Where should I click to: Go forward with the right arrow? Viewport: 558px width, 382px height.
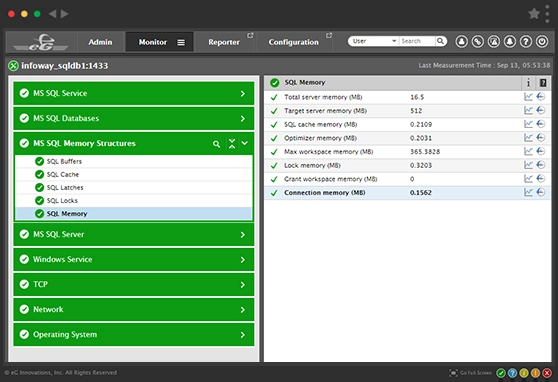(64, 14)
